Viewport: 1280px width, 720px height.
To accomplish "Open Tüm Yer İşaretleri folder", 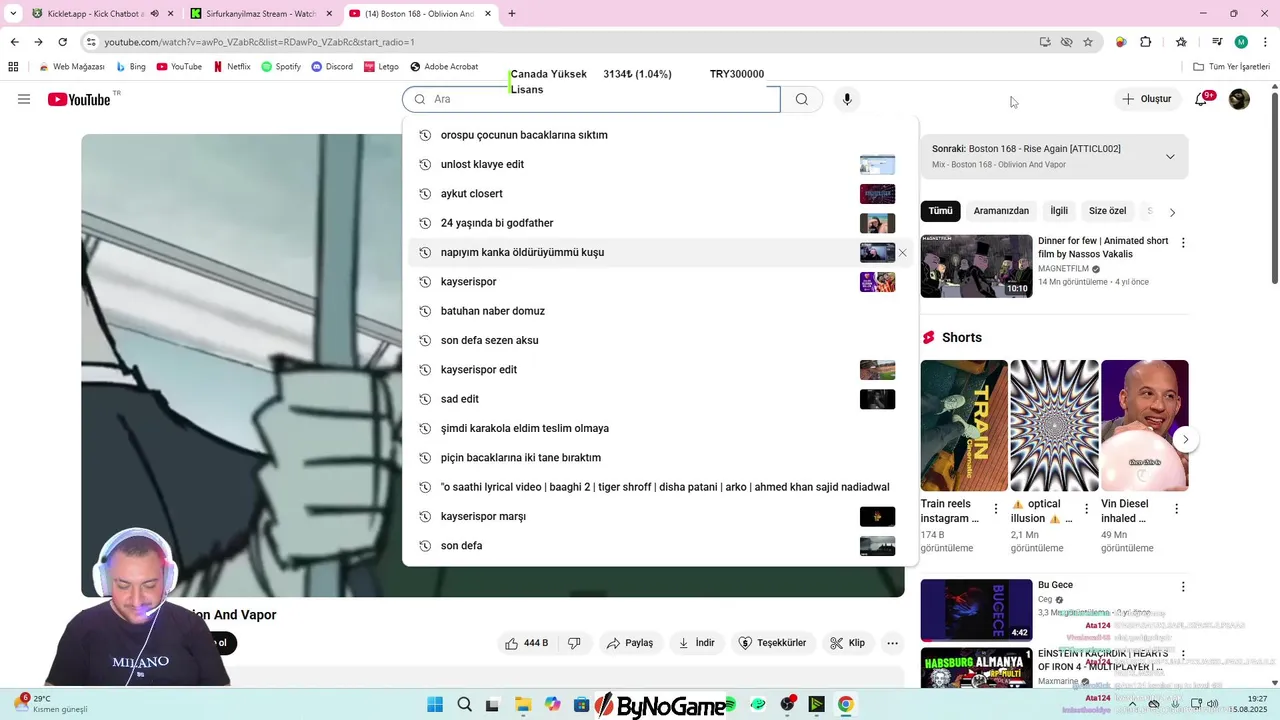I will (x=1232, y=67).
